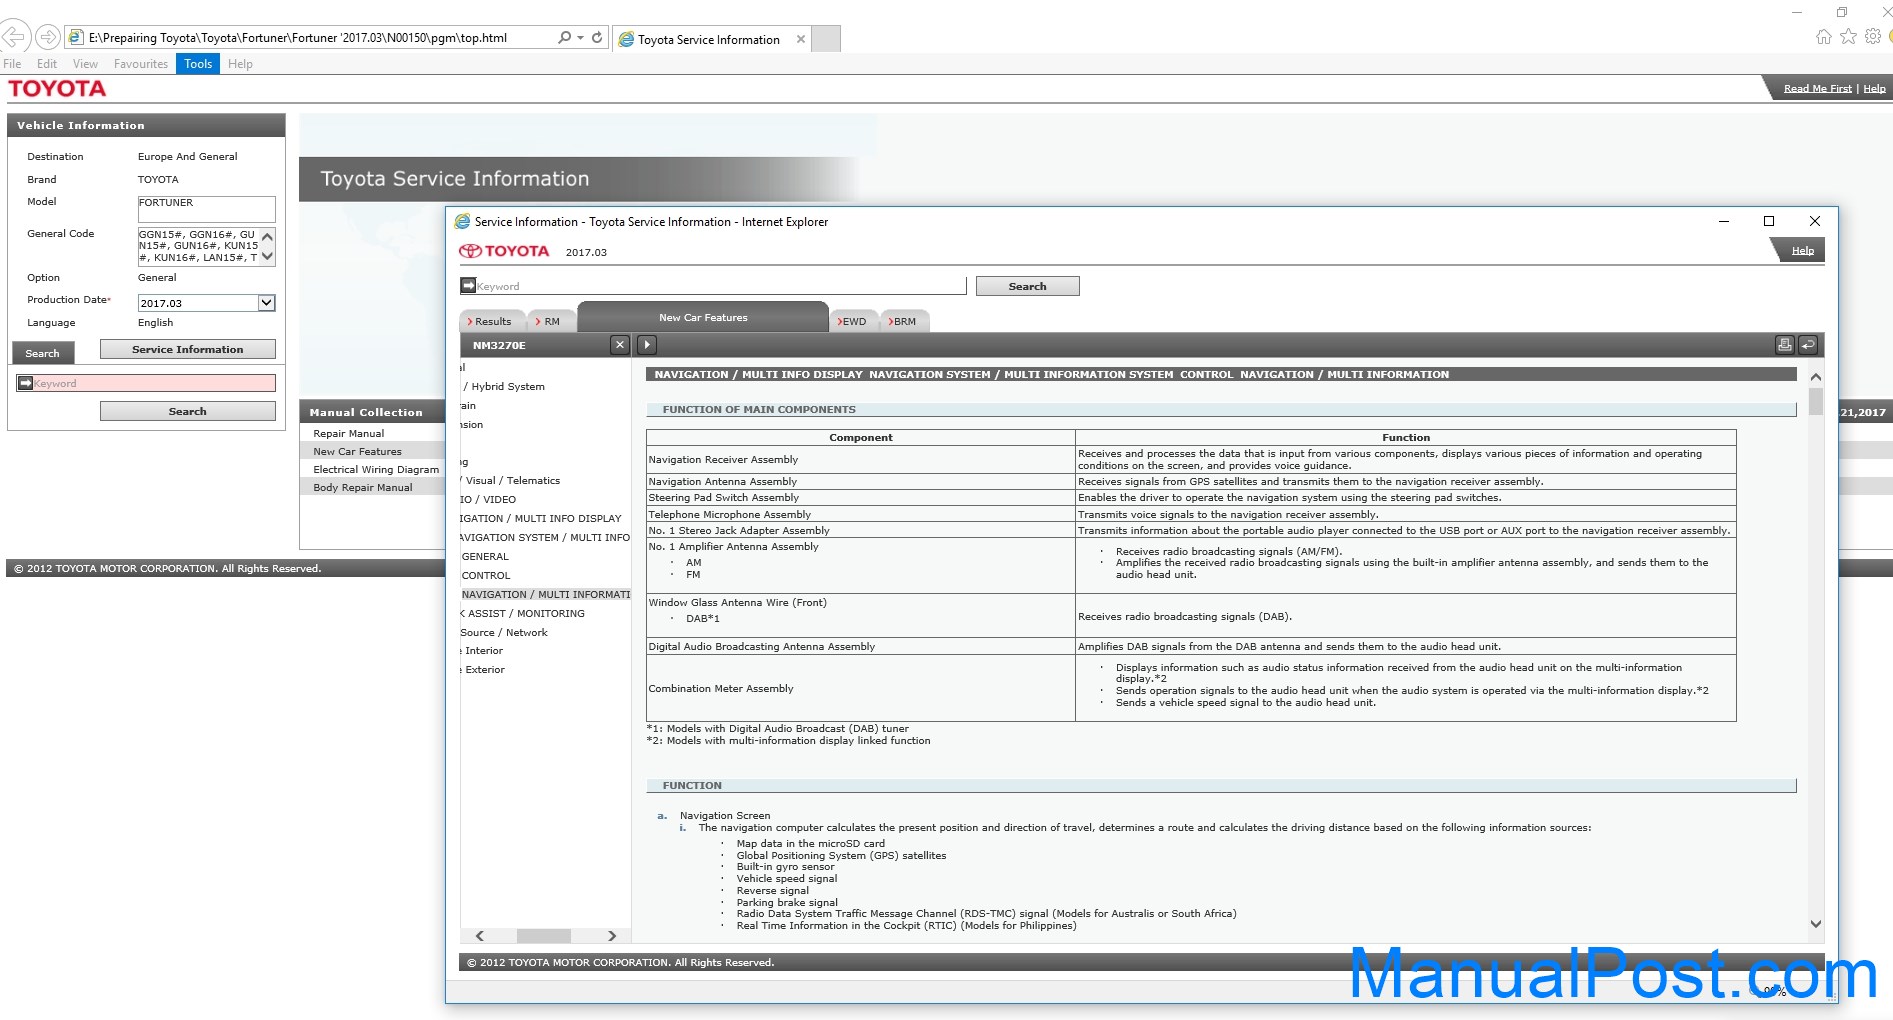The width and height of the screenshot is (1893, 1020).
Task: Close the NM3270E tree panel with X
Action: pyautogui.click(x=620, y=344)
